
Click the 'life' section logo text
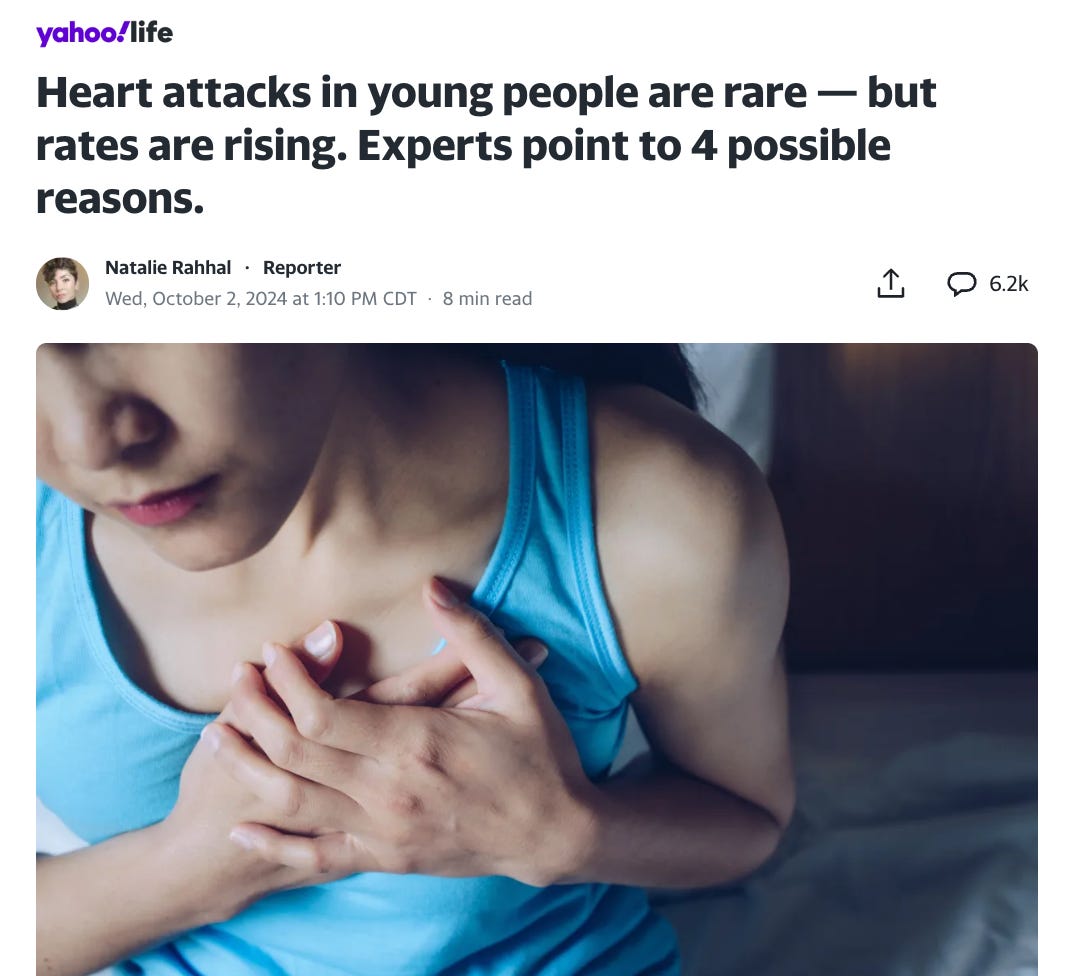pos(151,32)
